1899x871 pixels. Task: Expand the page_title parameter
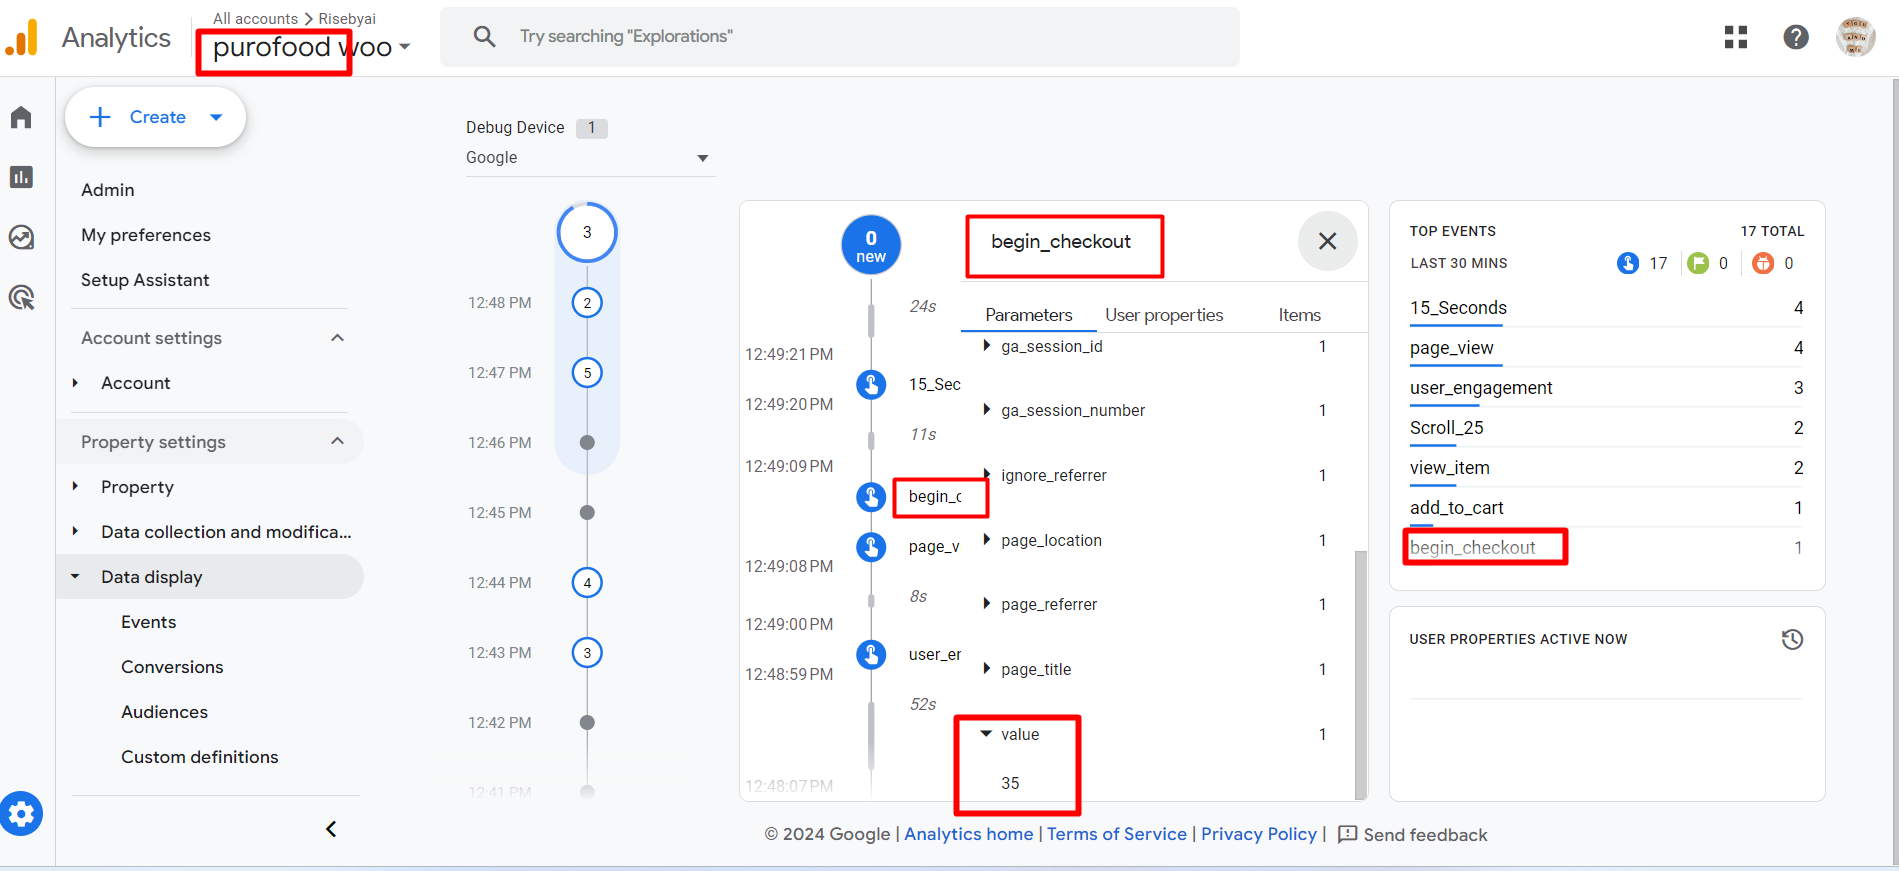coord(987,669)
